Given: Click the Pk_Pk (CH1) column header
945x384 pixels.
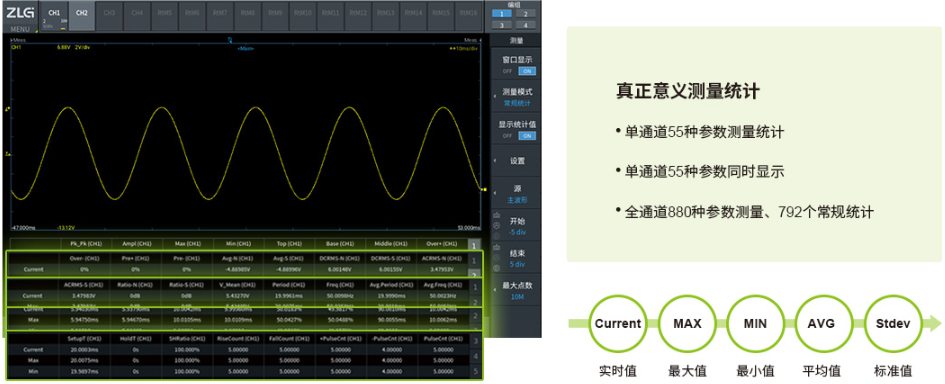Looking at the screenshot, I should [x=85, y=244].
